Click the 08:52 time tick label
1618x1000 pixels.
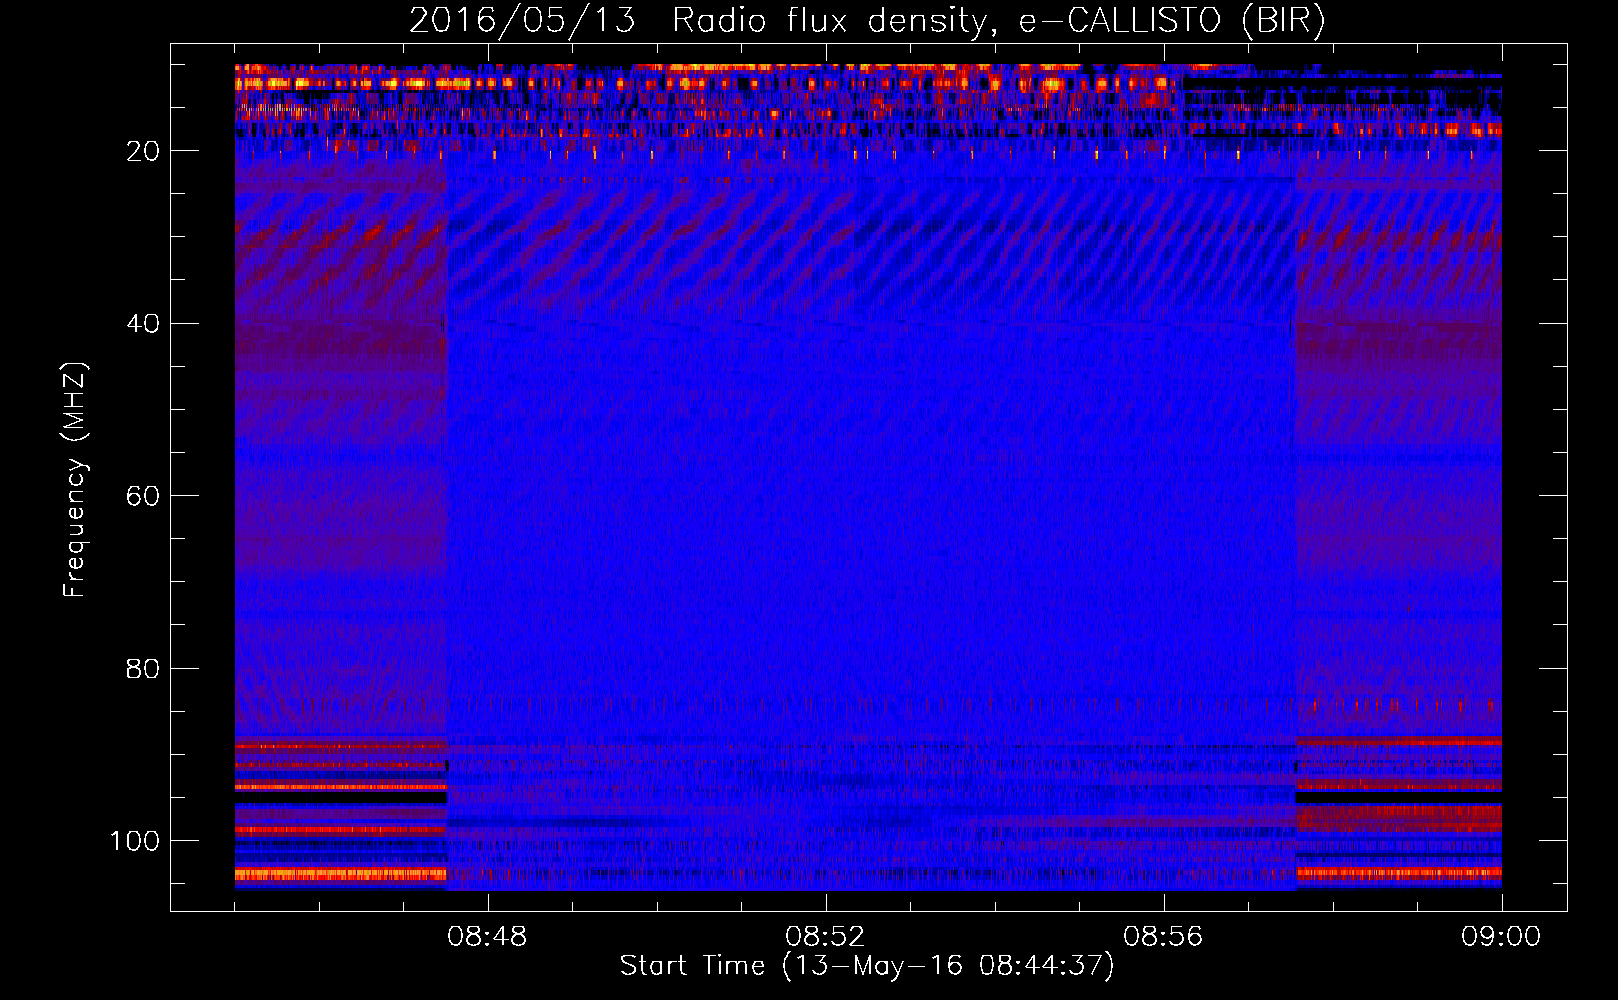pos(825,937)
